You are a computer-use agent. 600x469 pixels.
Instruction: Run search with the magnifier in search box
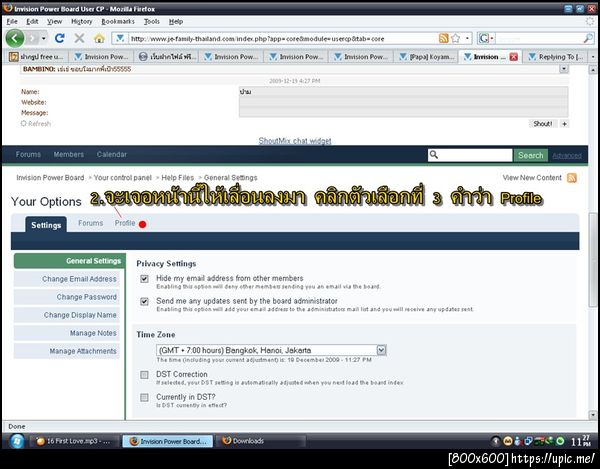588,38
